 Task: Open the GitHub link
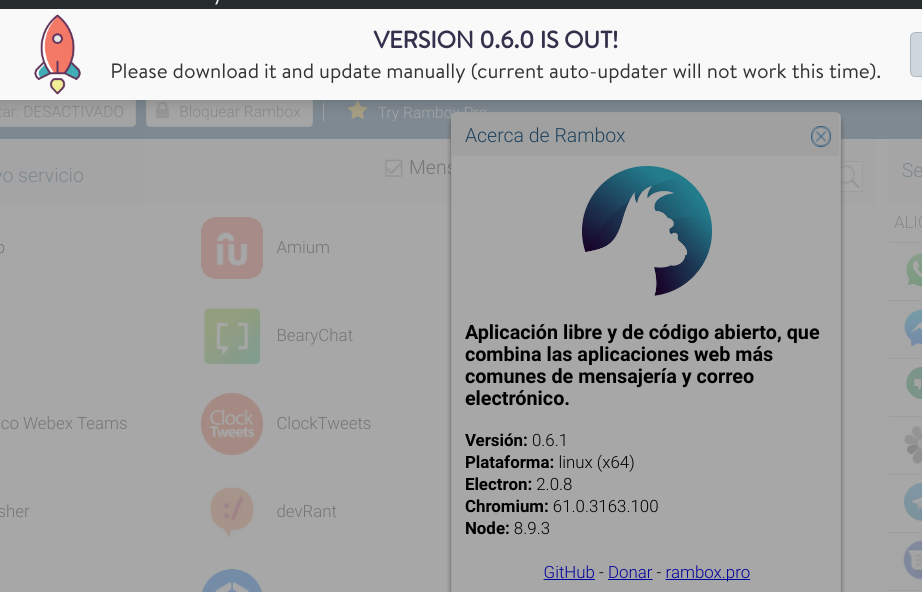[569, 572]
